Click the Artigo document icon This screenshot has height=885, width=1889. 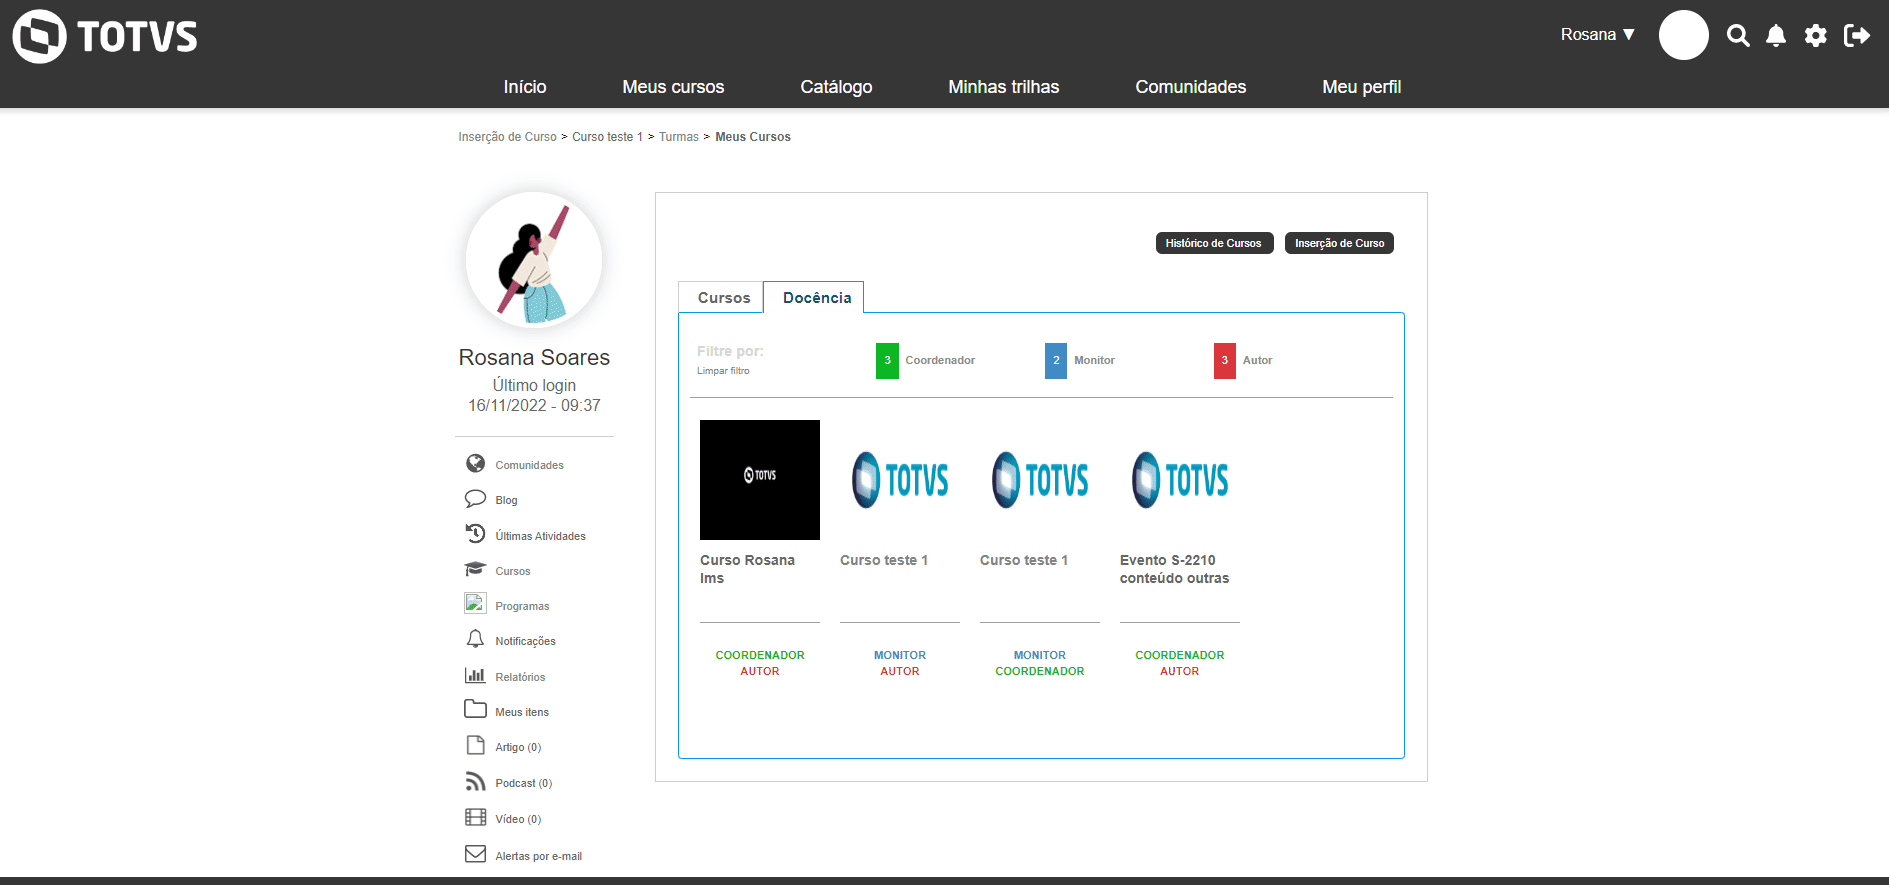point(475,746)
